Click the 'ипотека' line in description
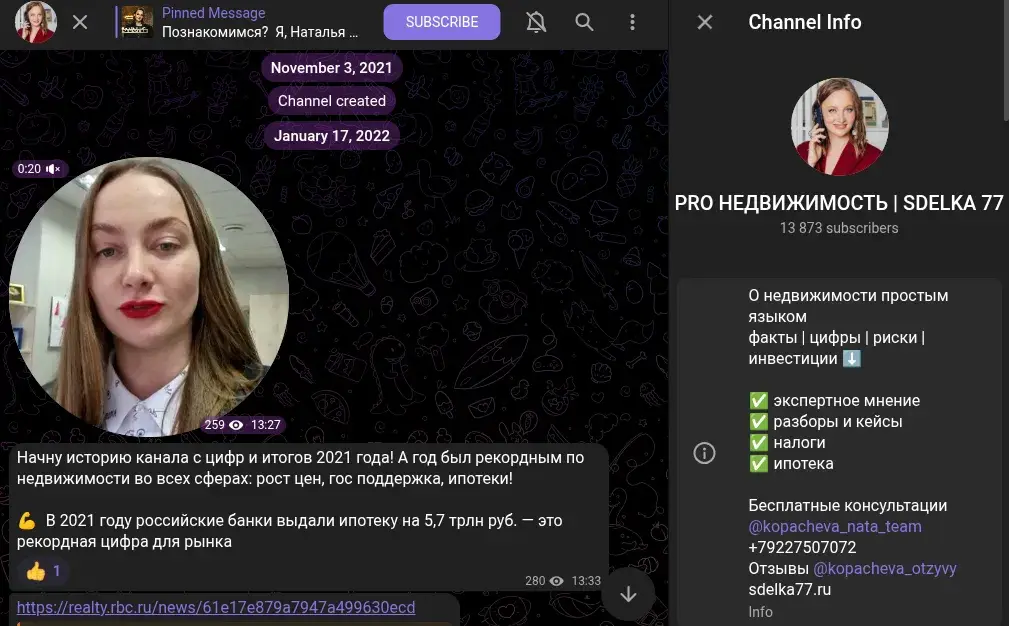Viewport: 1009px width, 626px height. point(791,464)
